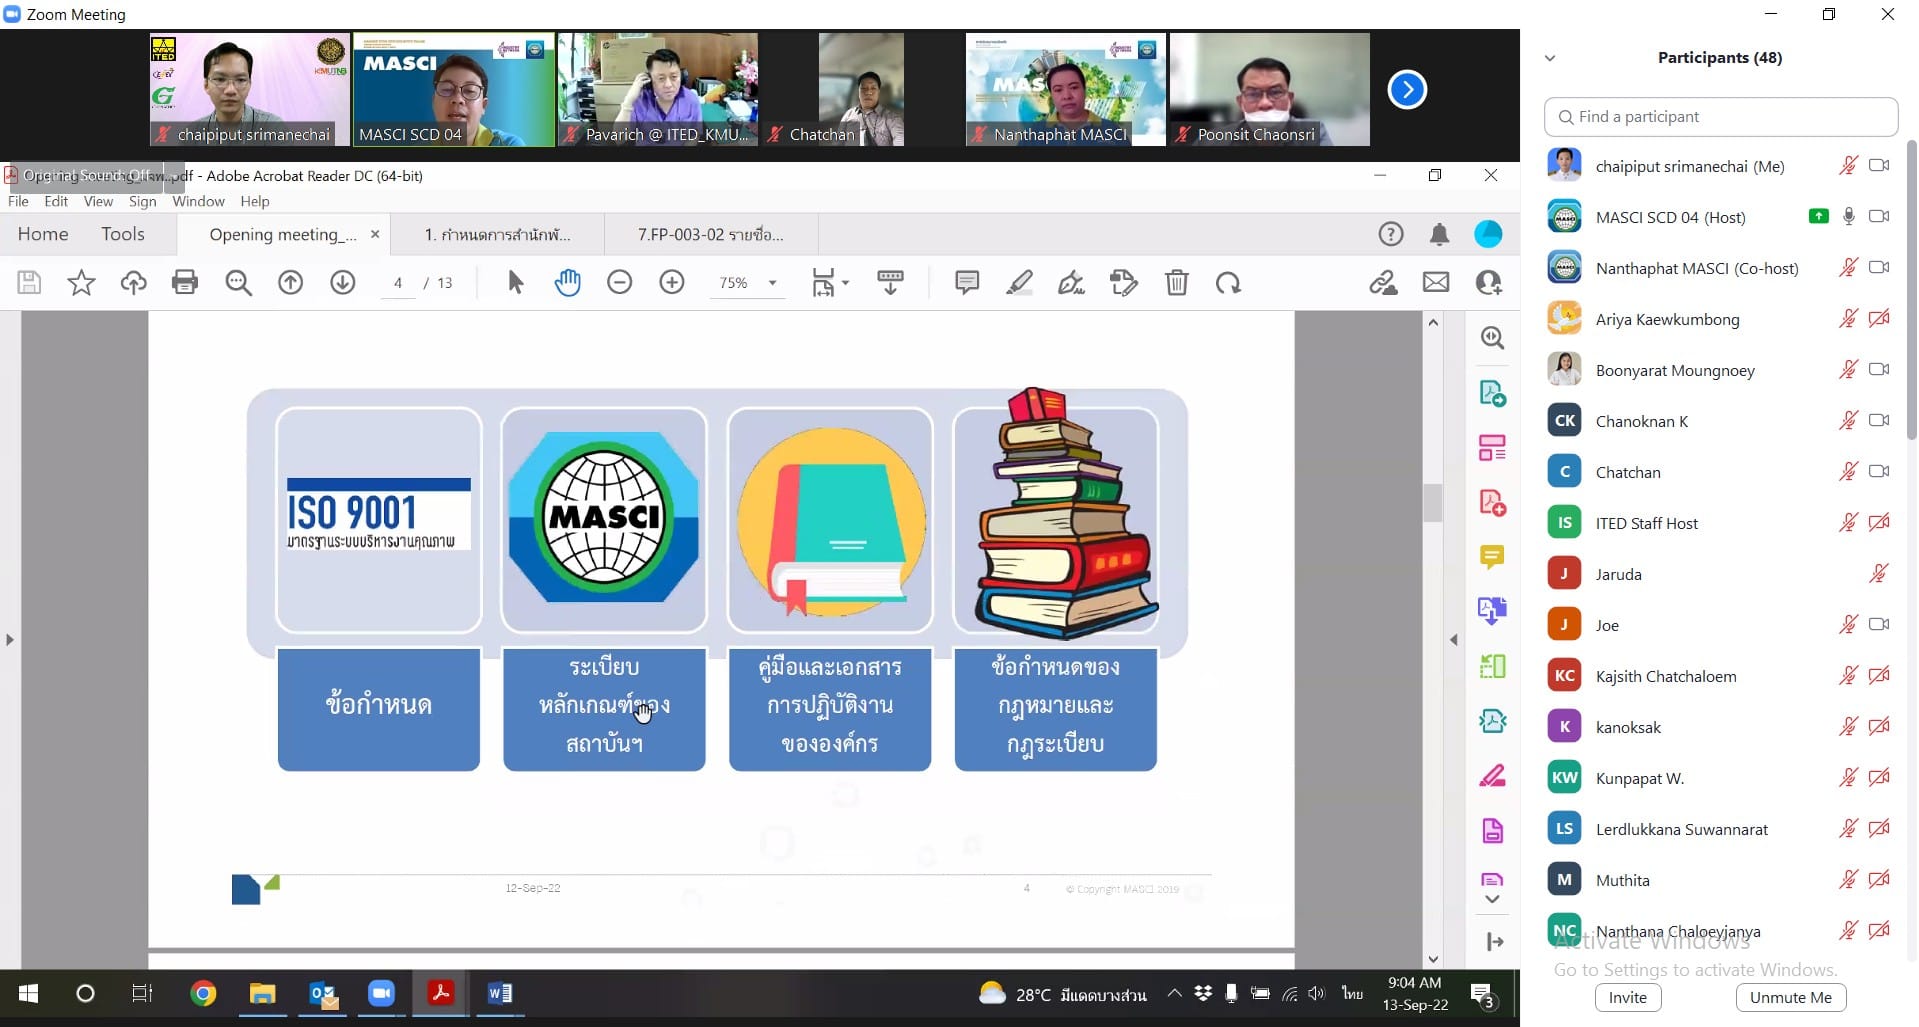This screenshot has height=1027, width=1919.
Task: Add a sticky note comment
Action: point(967,283)
